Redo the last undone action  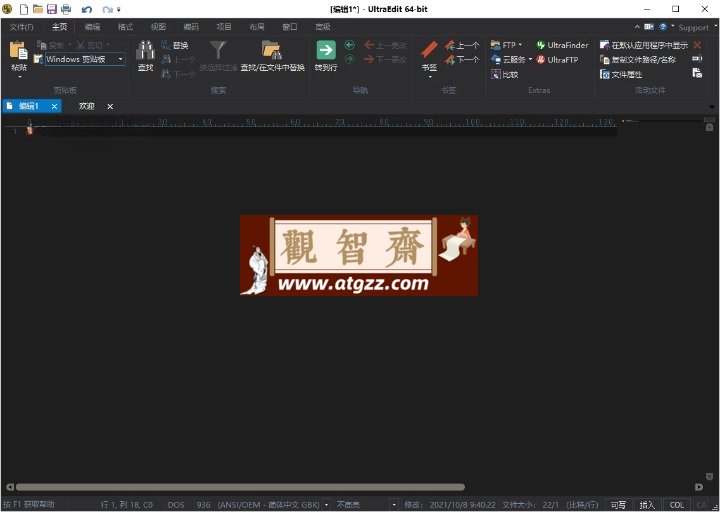pos(107,9)
